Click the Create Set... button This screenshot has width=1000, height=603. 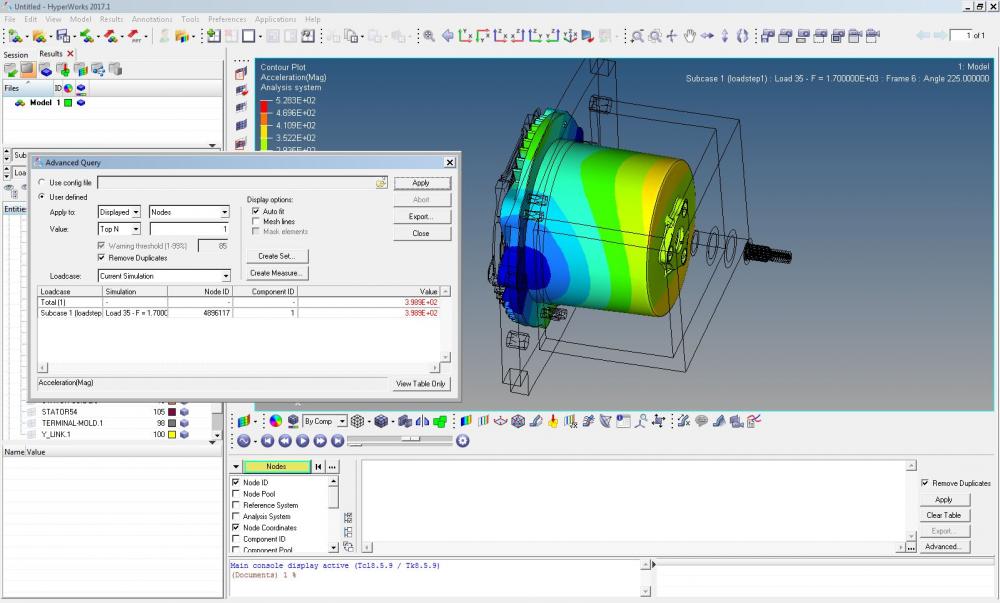coord(277,256)
